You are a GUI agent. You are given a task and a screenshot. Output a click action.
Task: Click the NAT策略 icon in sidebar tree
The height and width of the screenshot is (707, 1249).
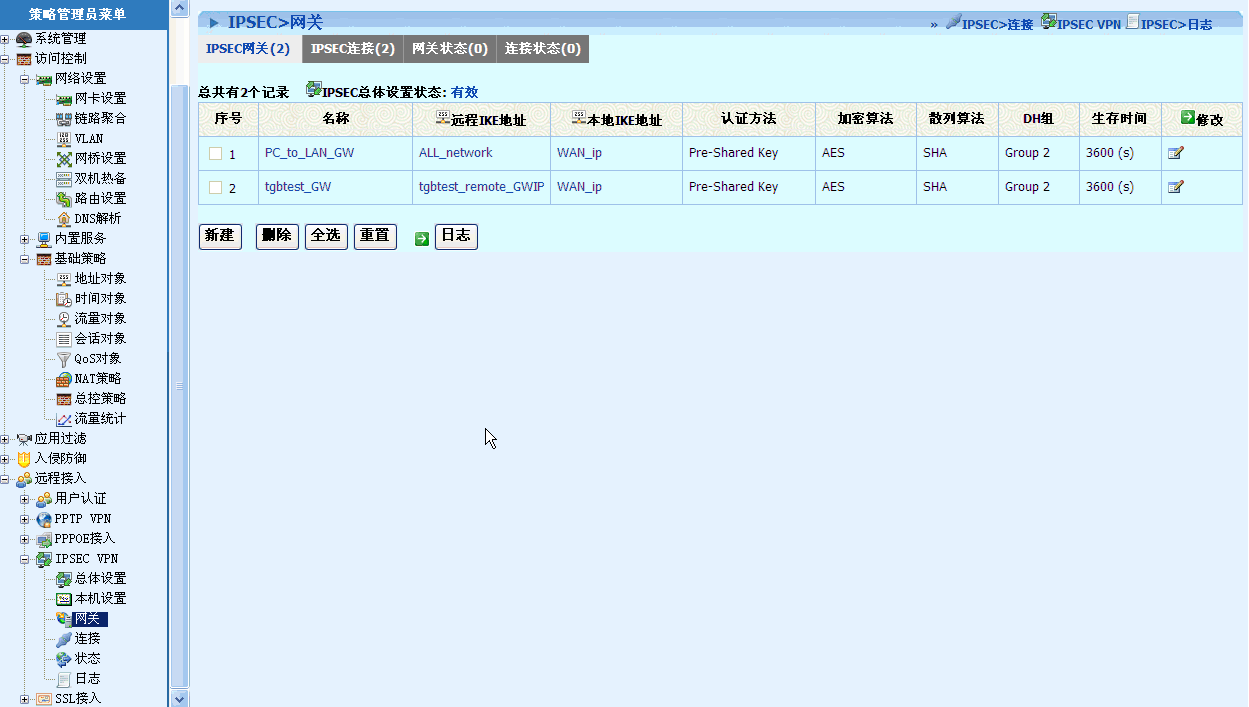coord(64,379)
